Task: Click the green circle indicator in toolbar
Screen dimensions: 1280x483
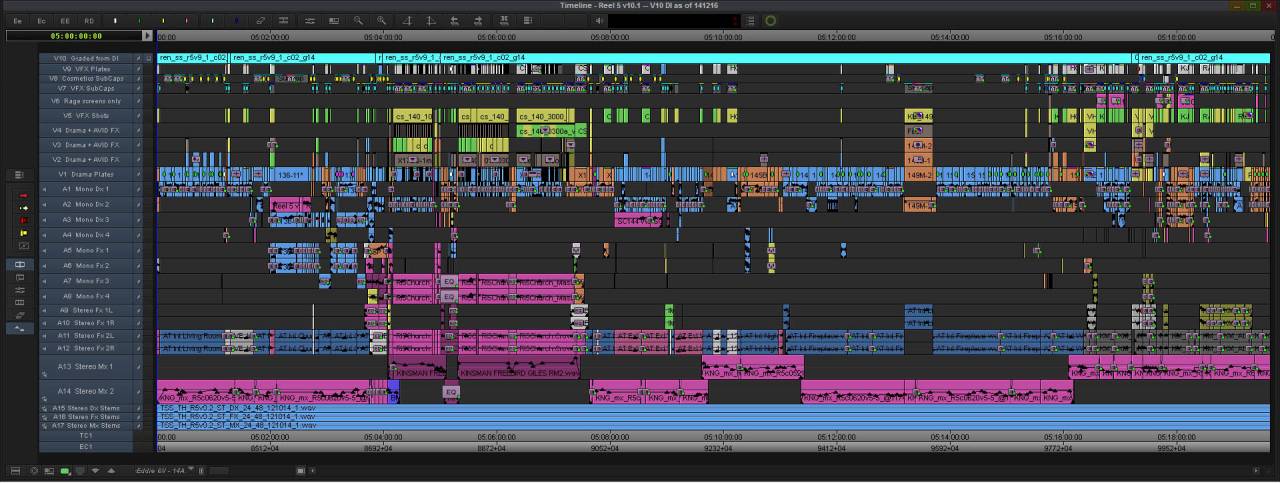Action: [x=771, y=20]
